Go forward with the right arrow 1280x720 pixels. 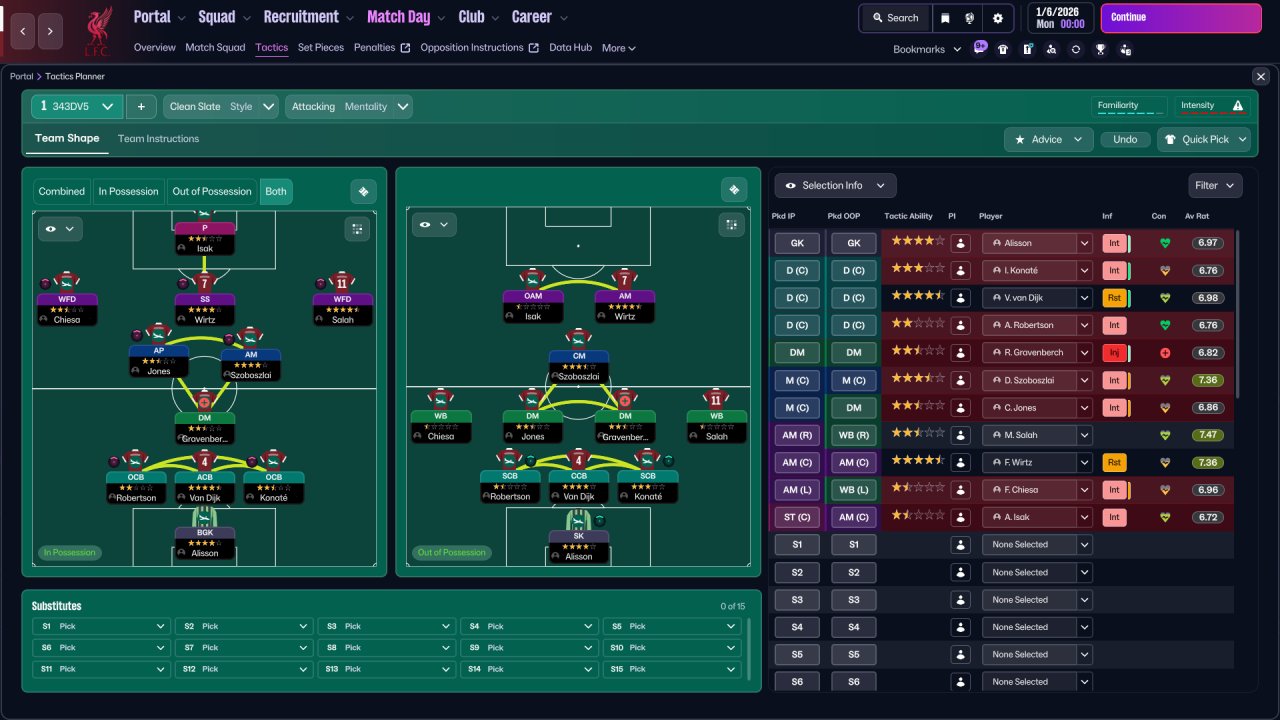[51, 31]
